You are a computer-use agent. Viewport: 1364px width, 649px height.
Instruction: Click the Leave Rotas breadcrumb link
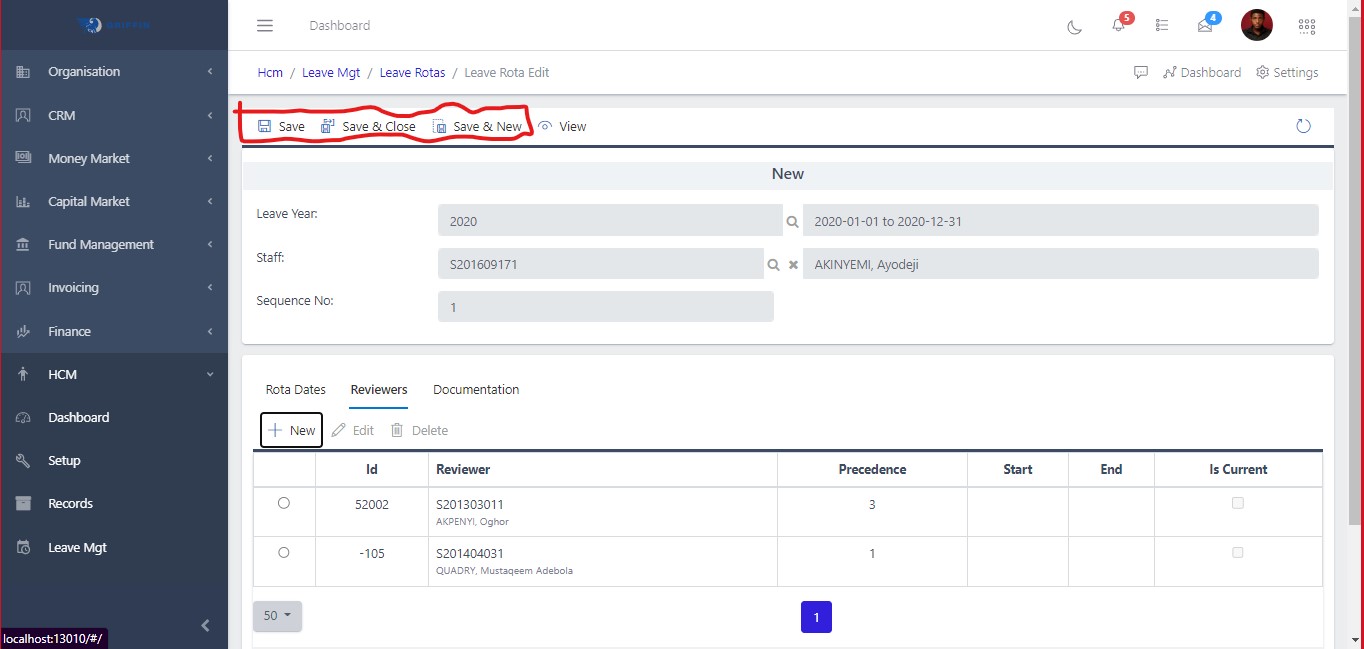pos(413,72)
